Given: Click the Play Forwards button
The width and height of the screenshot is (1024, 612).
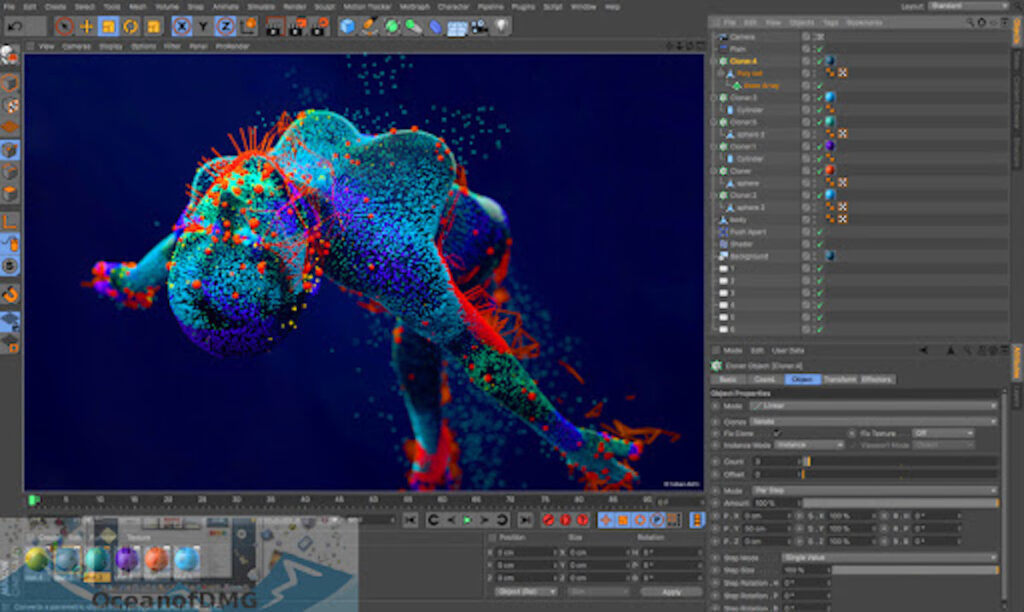Looking at the screenshot, I should [468, 520].
